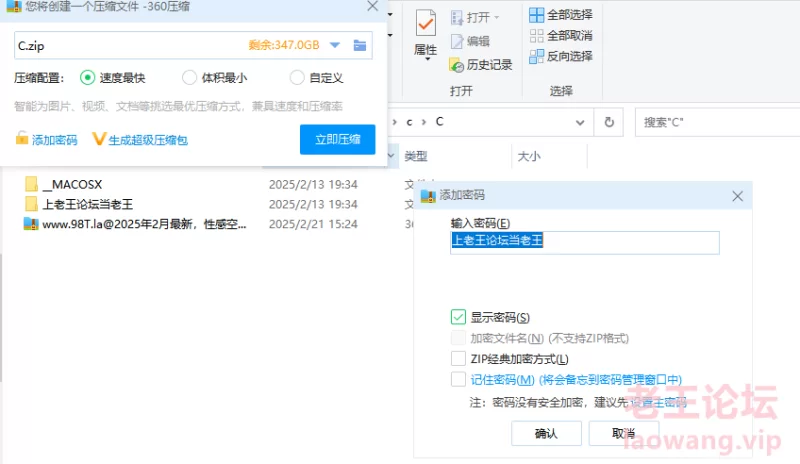This screenshot has height=464, width=800.
Task: Toggle the 记住密码 remember password checkbox
Action: pos(458,379)
